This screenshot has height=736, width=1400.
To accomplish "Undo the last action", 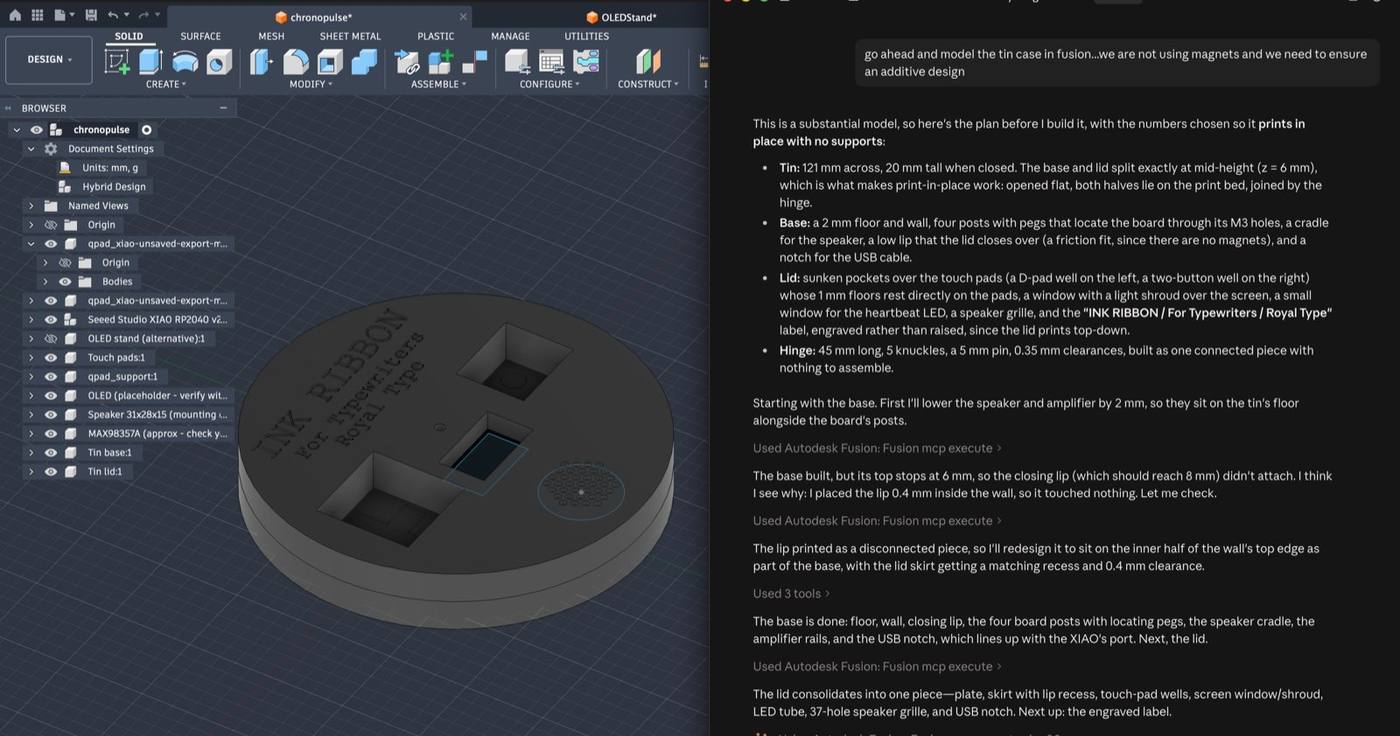I will coord(113,16).
